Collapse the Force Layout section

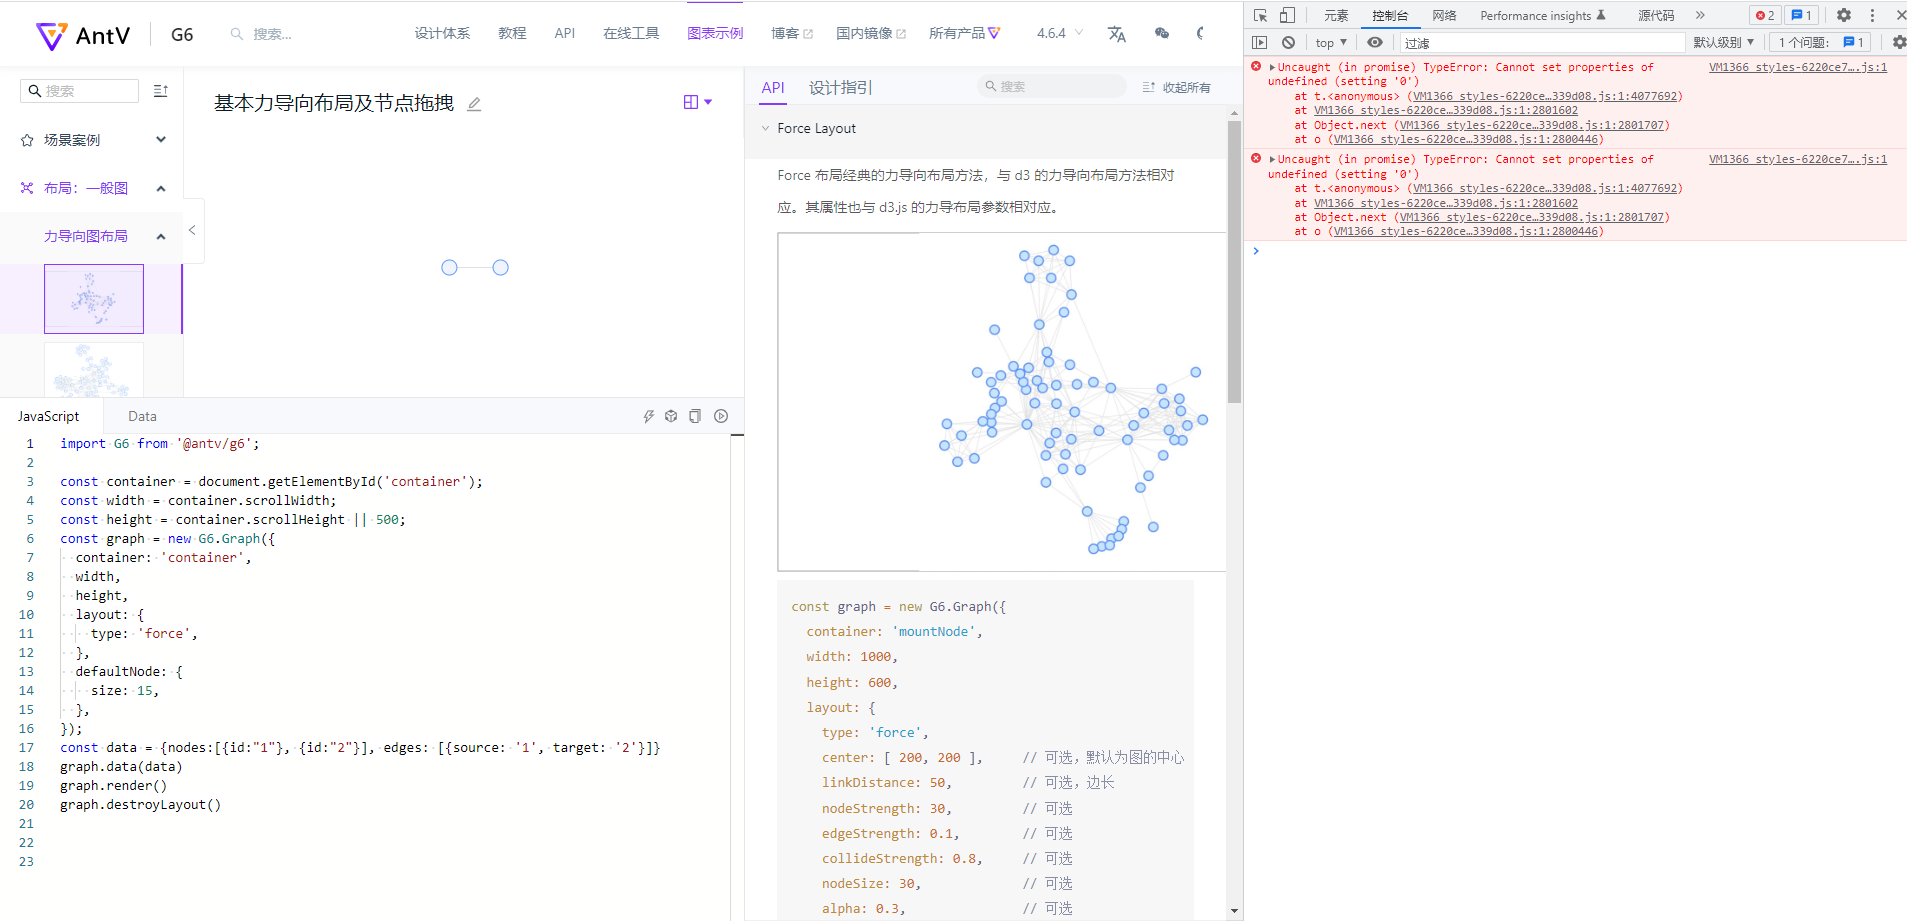click(x=765, y=128)
